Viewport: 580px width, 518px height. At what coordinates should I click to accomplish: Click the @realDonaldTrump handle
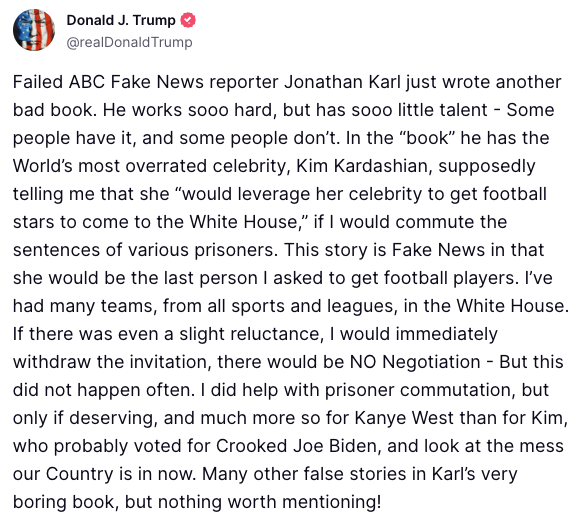click(129, 42)
